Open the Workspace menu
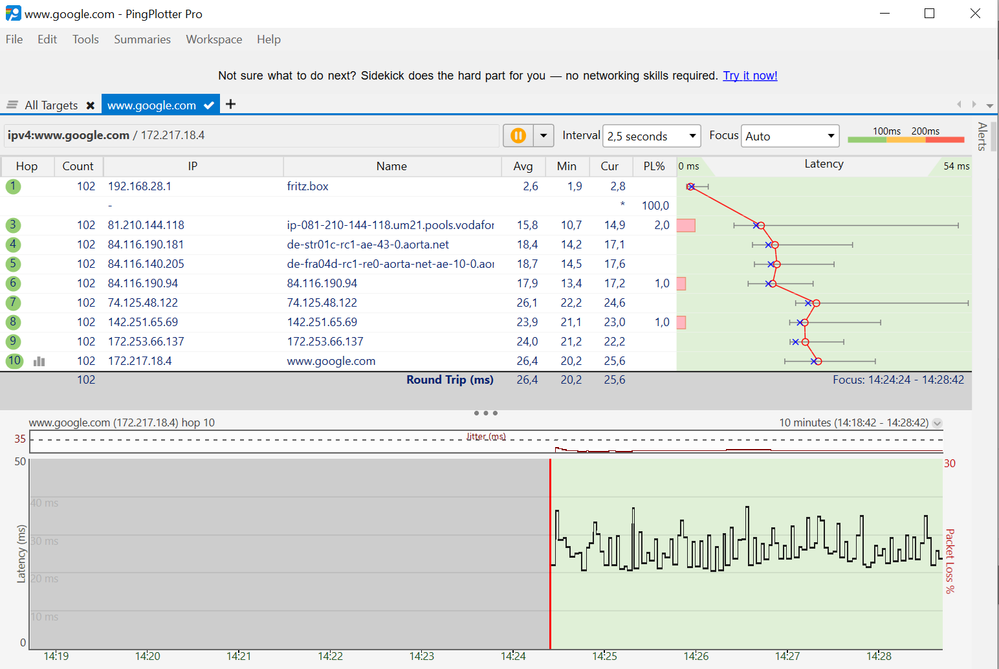The image size is (999, 669). (x=214, y=39)
